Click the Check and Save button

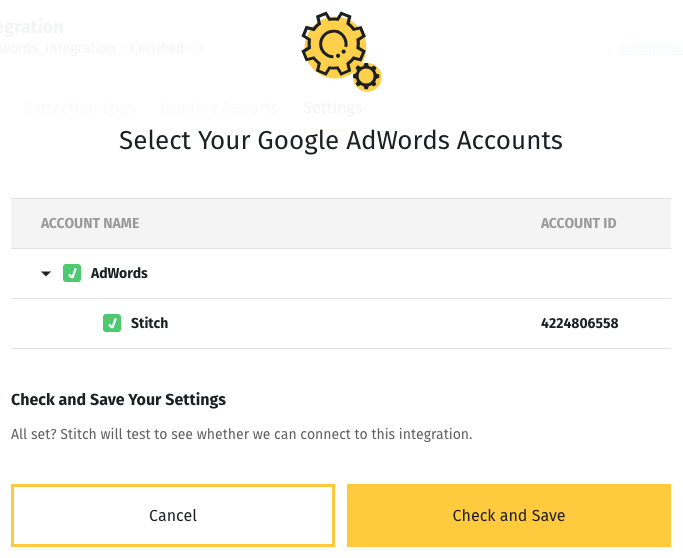click(509, 515)
